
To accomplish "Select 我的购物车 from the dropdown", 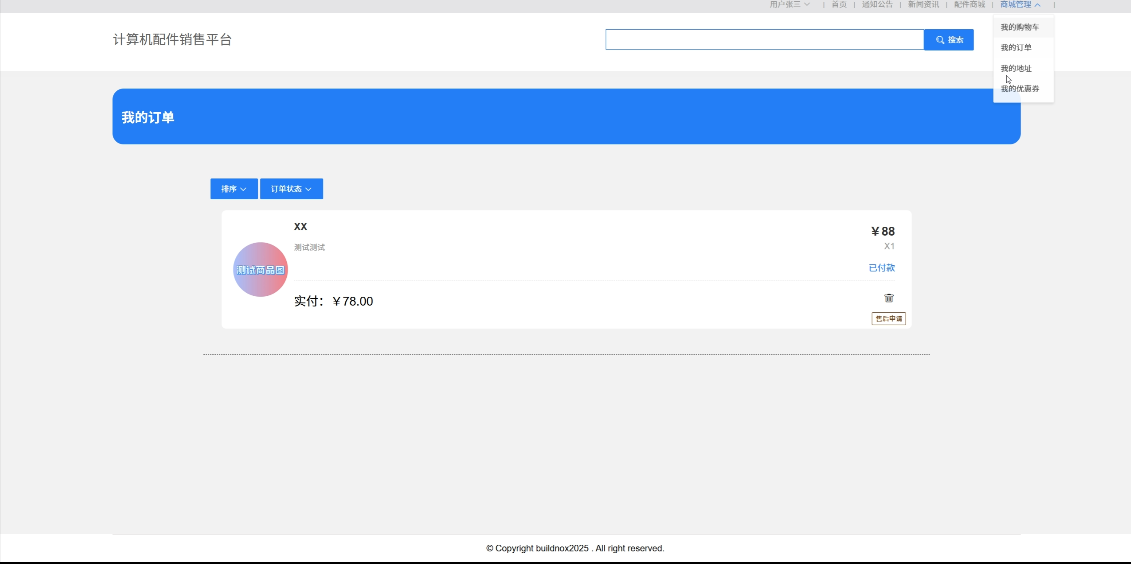I will [1020, 27].
